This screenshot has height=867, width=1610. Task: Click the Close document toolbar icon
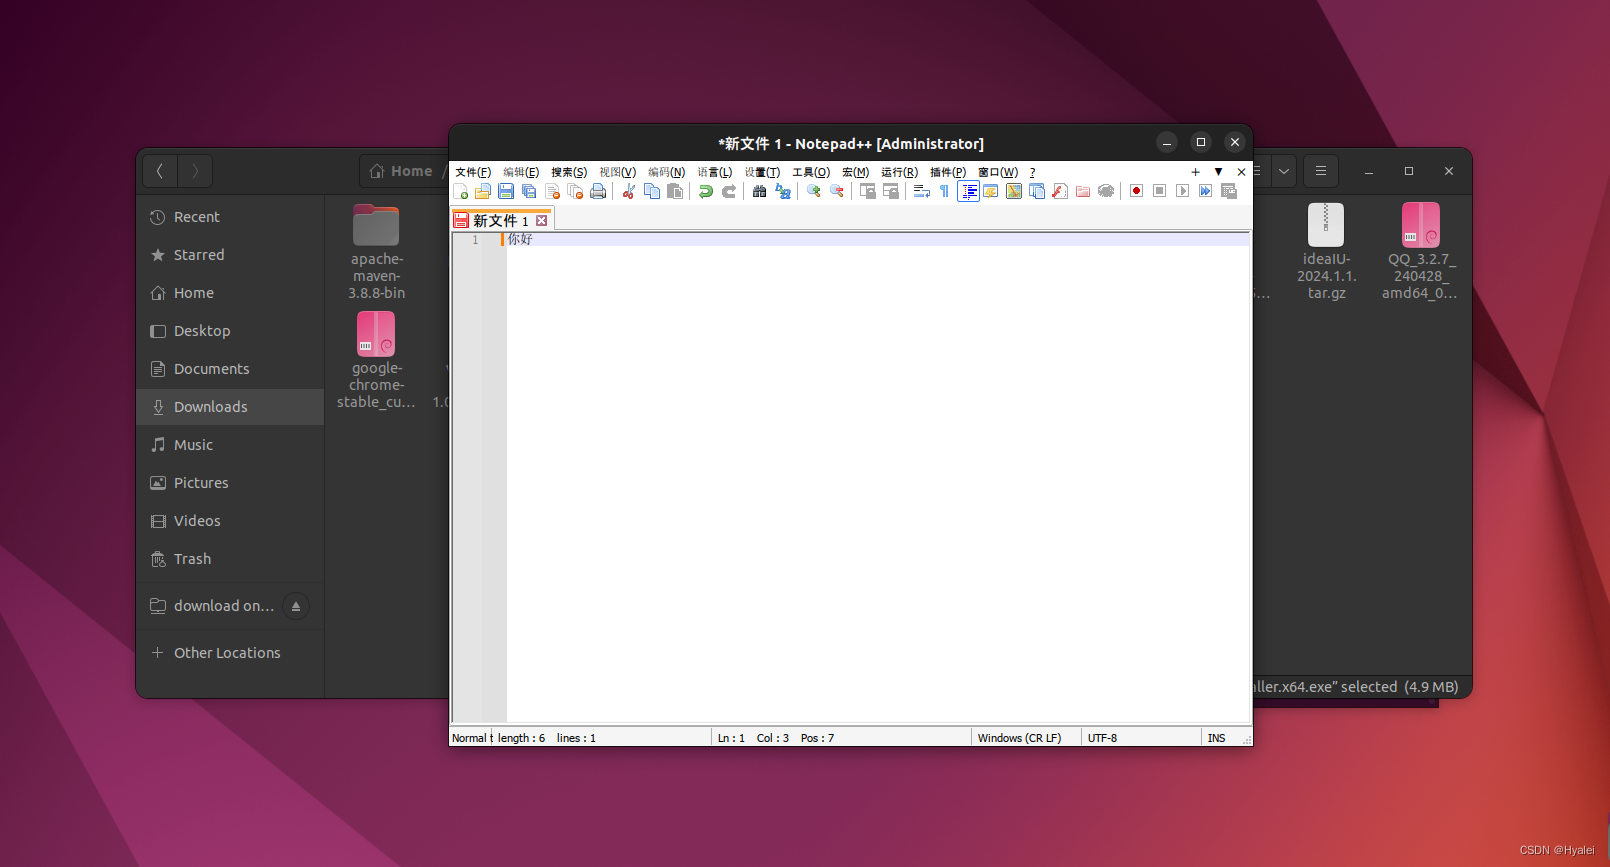click(552, 191)
